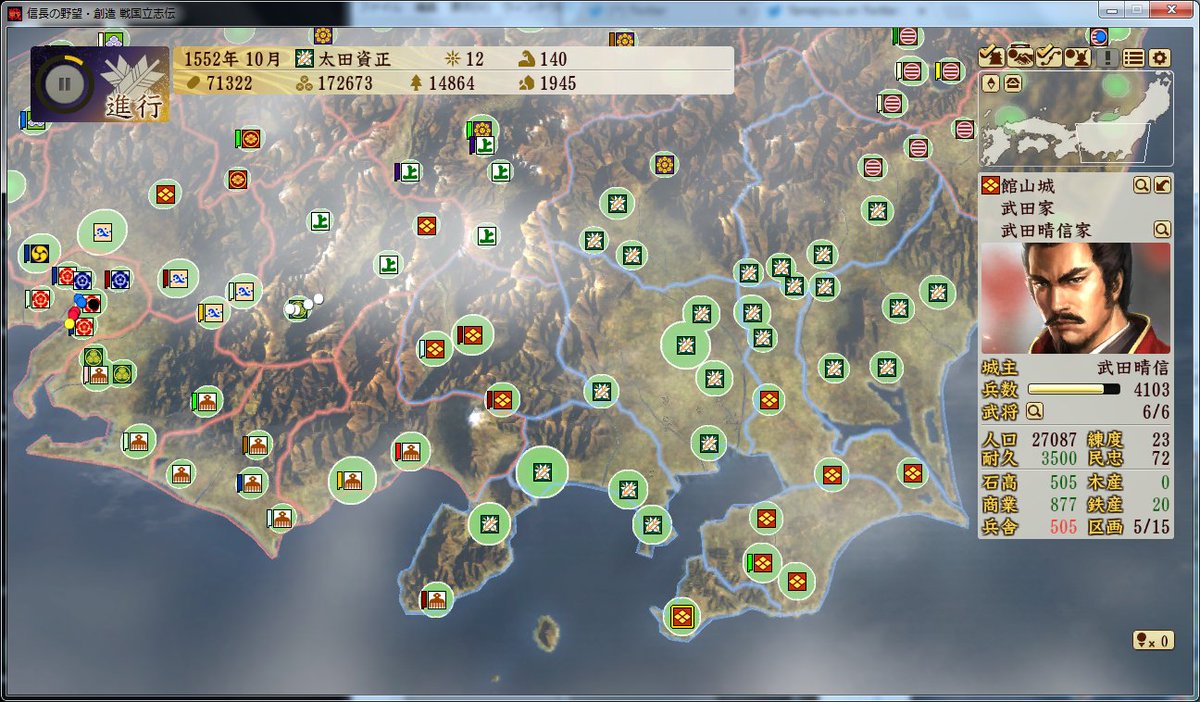The height and width of the screenshot is (702, 1200).
Task: Click the magnifier next to 武将
Action: pyautogui.click(x=1034, y=410)
